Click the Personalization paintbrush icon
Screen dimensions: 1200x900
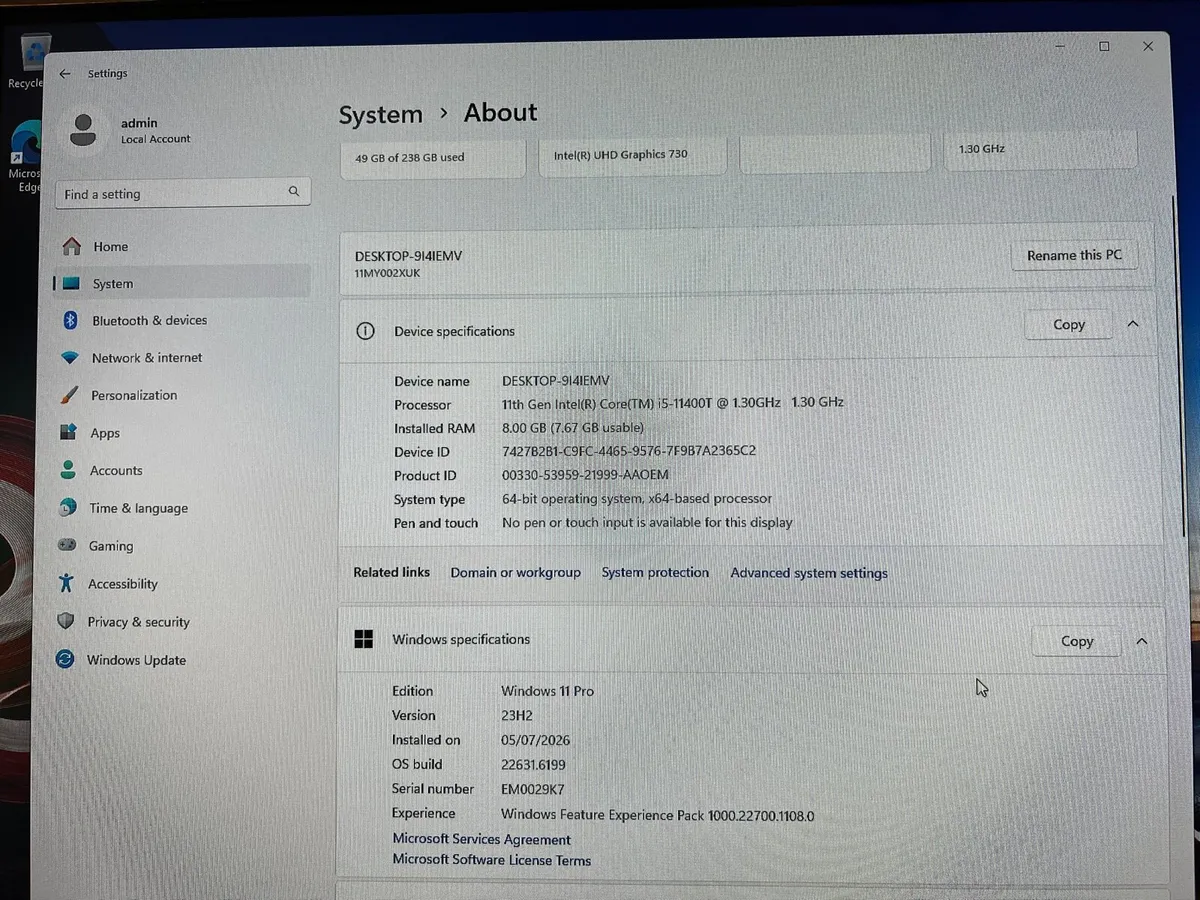click(x=70, y=395)
